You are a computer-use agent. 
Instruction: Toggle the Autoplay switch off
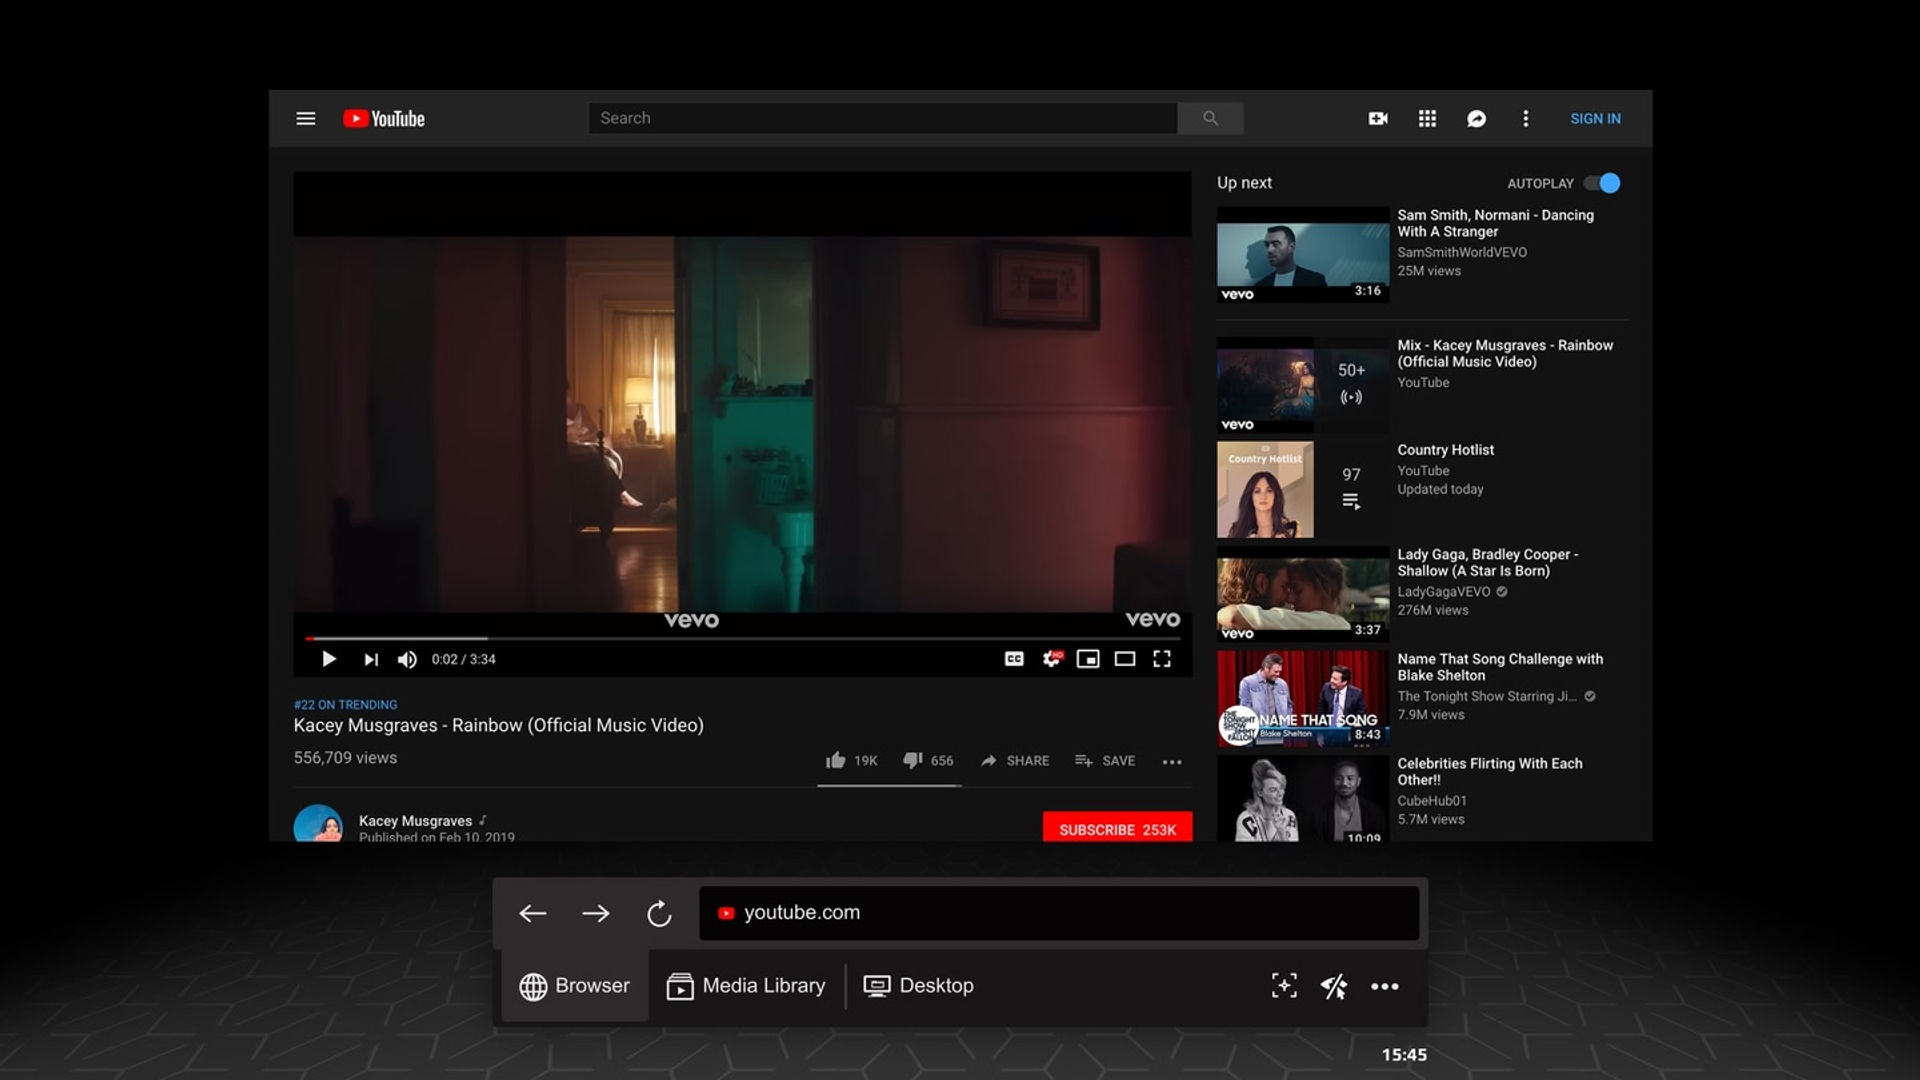point(1602,183)
